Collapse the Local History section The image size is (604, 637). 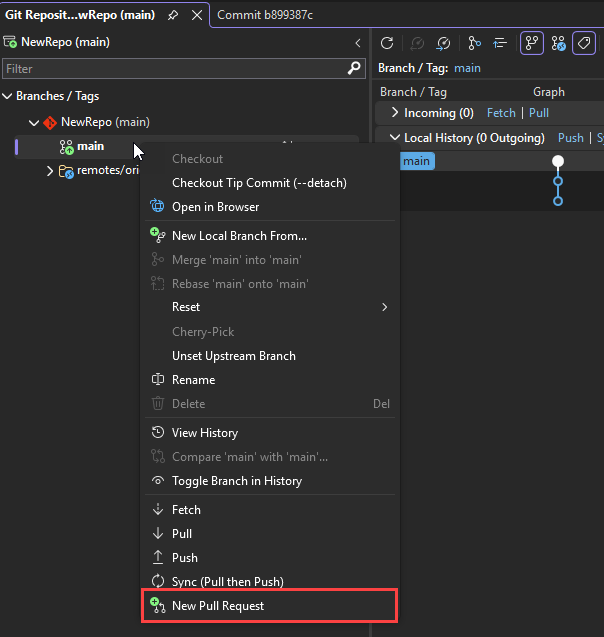click(x=394, y=138)
